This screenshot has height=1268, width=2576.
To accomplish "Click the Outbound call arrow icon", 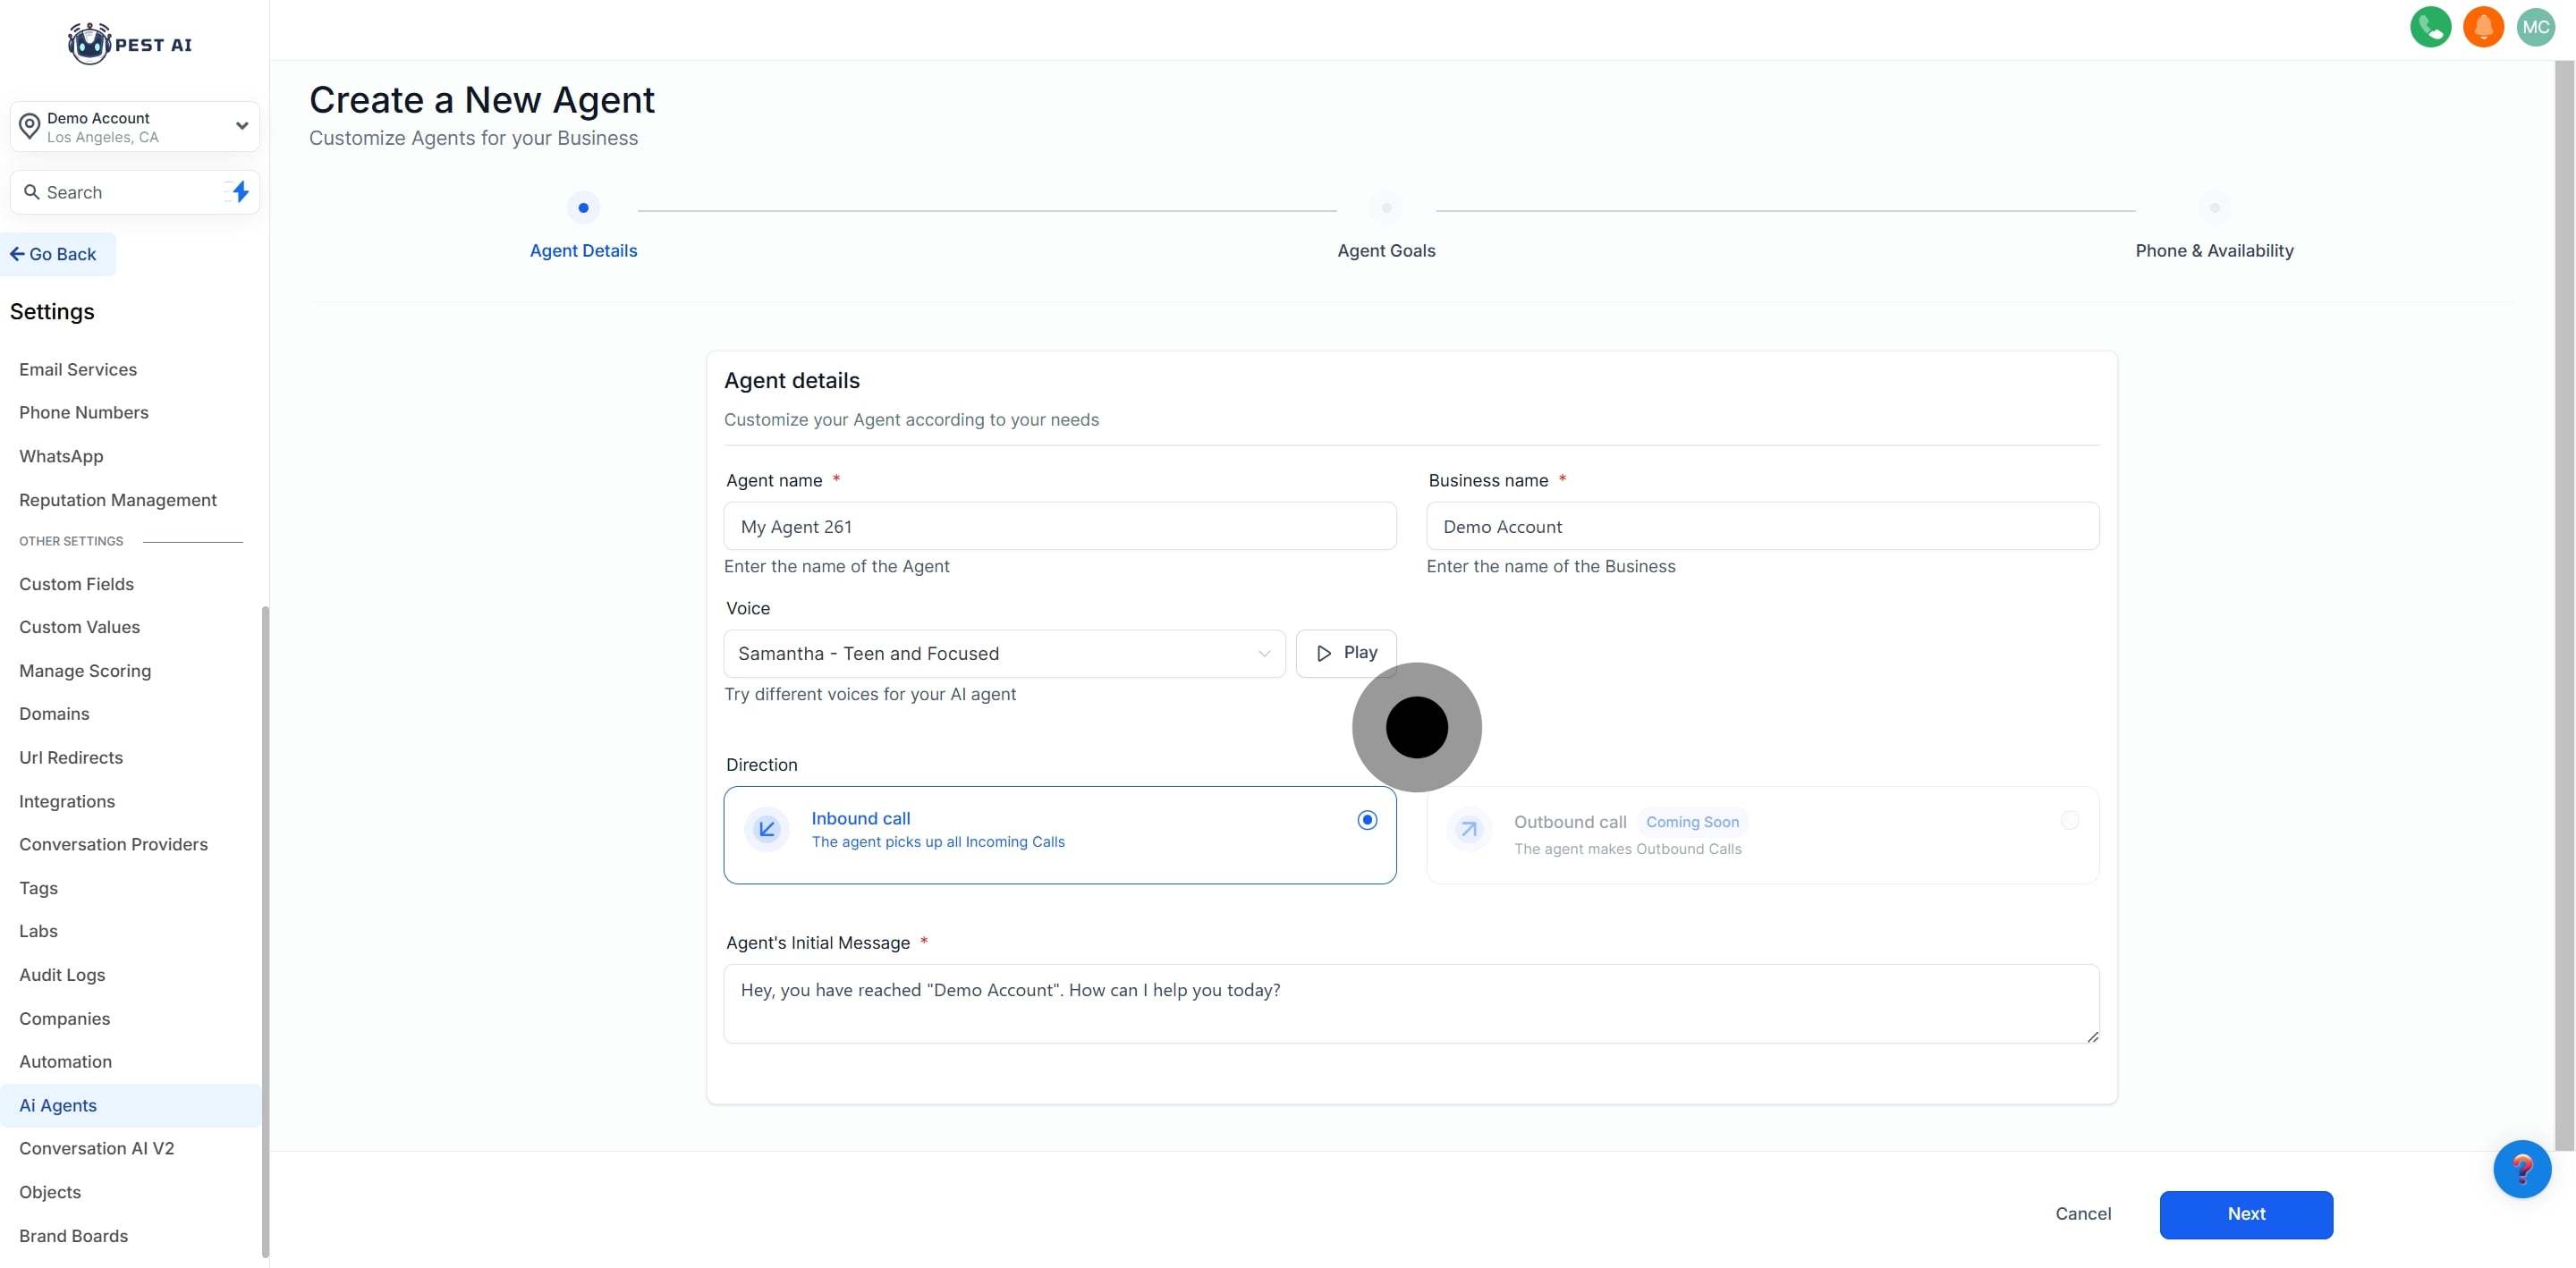I will pos(1469,829).
